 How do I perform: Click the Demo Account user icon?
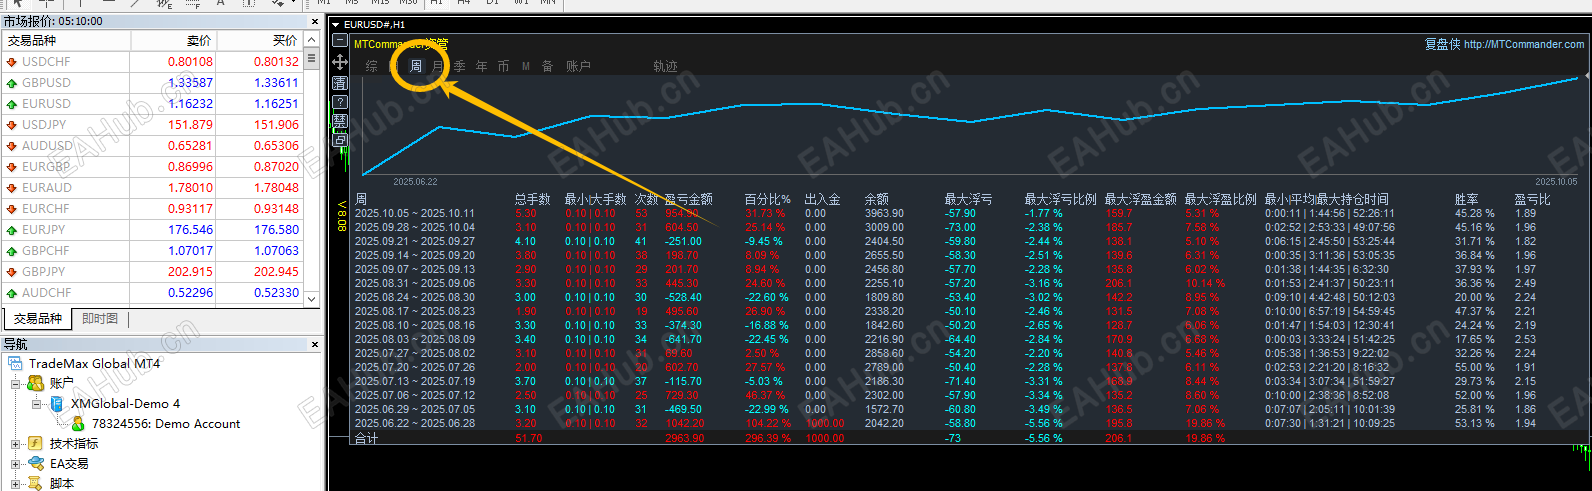pos(78,424)
